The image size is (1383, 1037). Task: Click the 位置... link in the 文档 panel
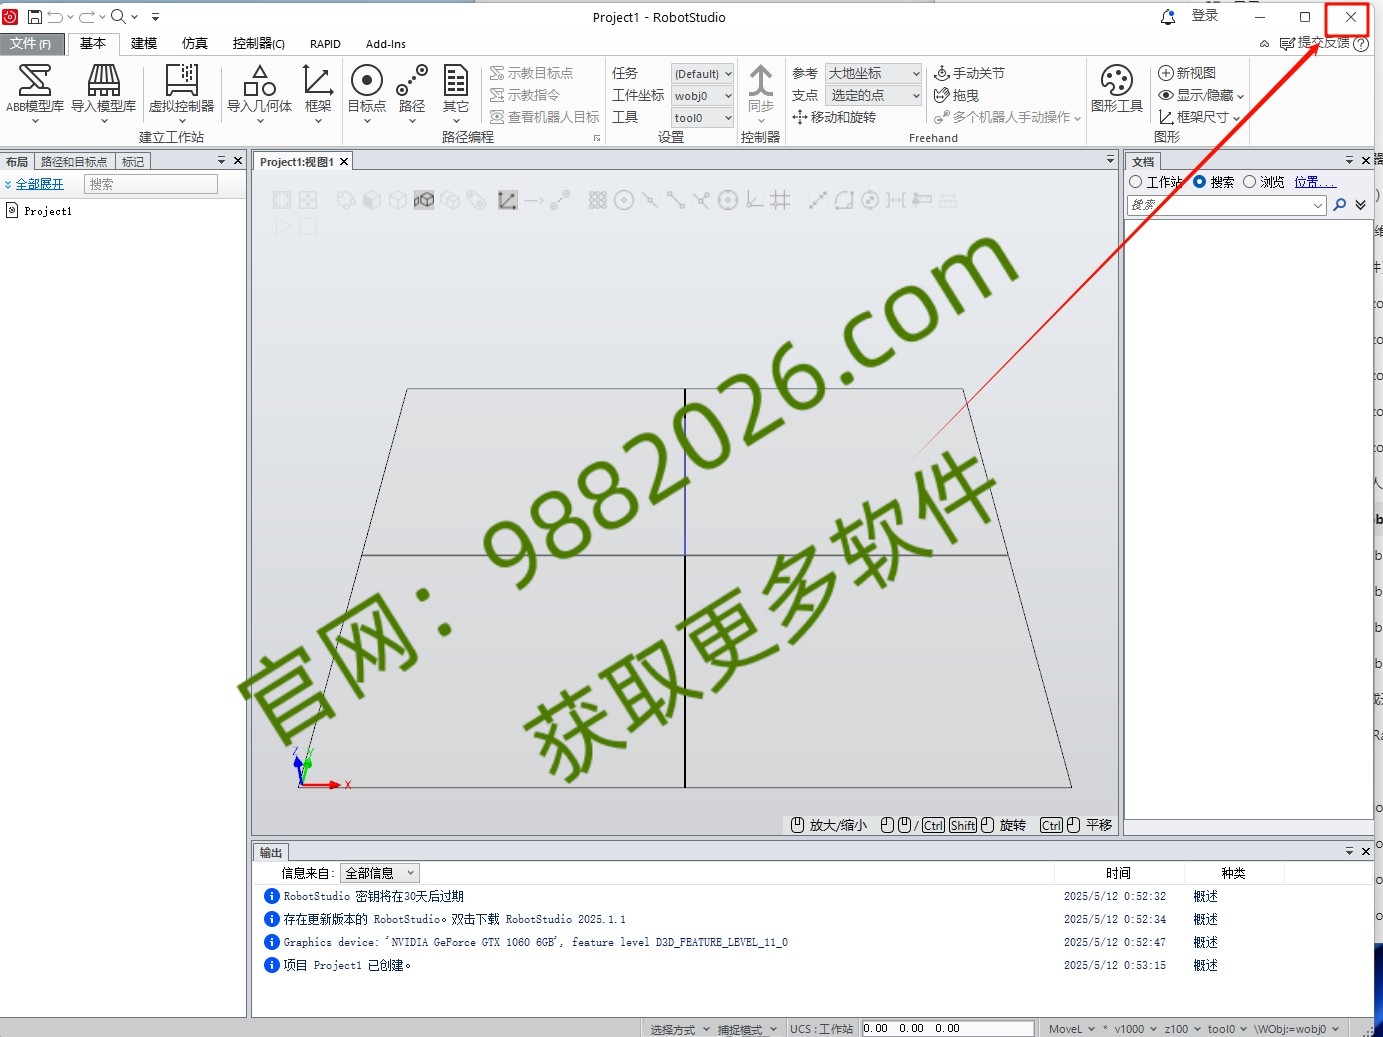(1315, 182)
